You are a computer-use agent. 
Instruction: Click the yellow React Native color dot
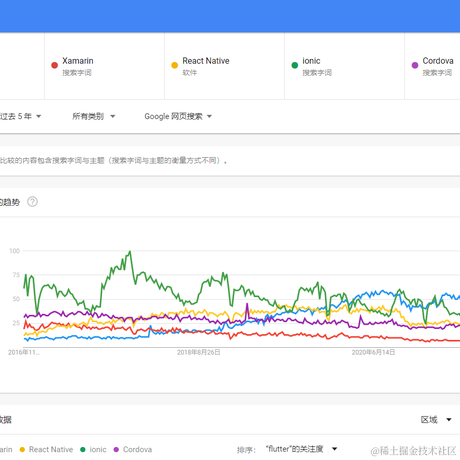(174, 65)
